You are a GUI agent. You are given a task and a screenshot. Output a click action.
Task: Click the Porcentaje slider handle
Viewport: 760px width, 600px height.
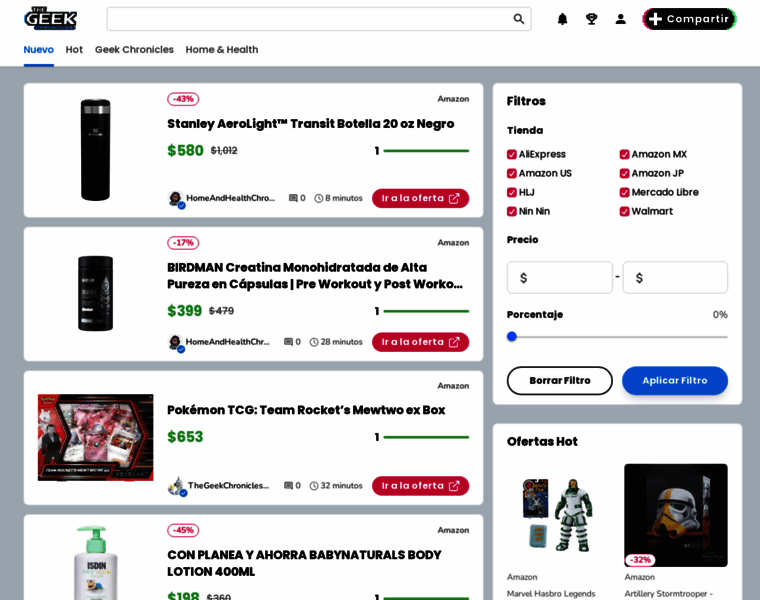512,336
